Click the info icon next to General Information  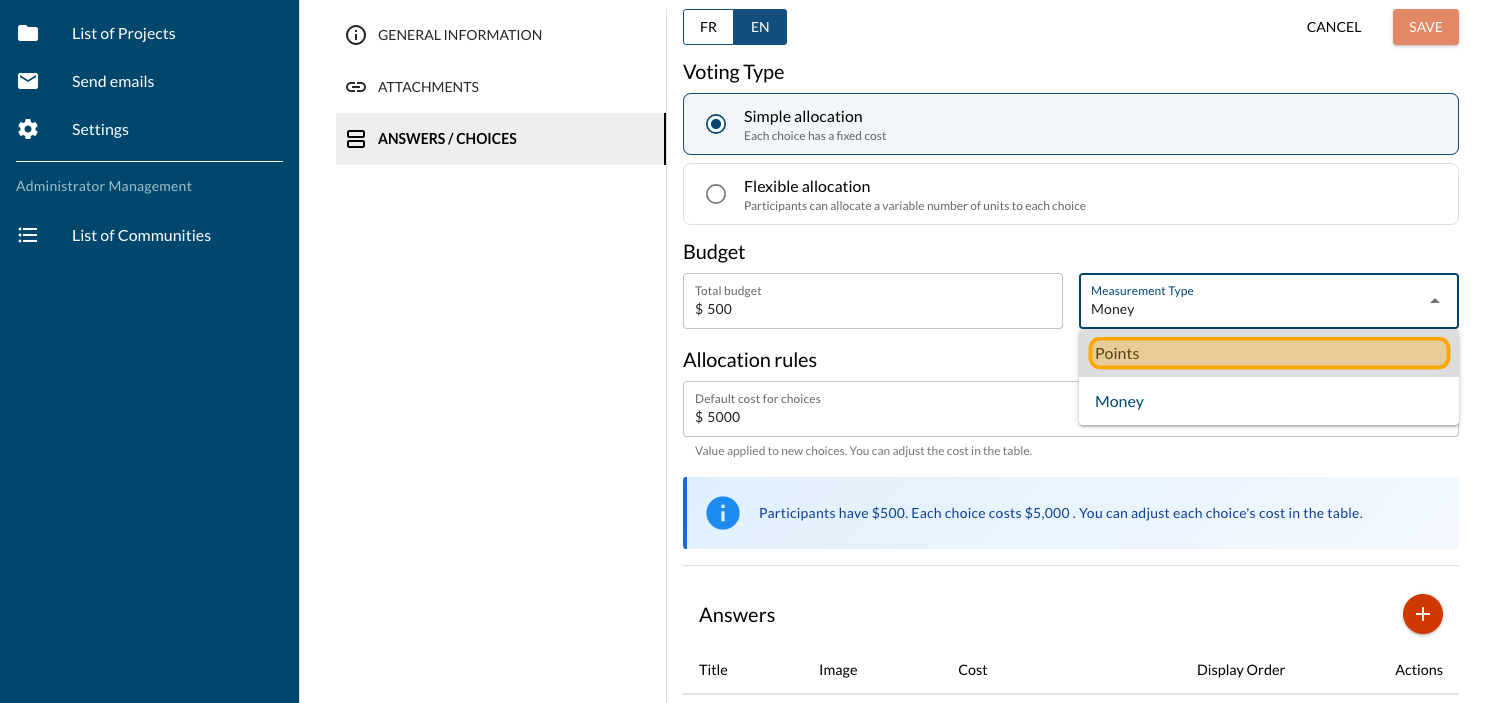(355, 35)
